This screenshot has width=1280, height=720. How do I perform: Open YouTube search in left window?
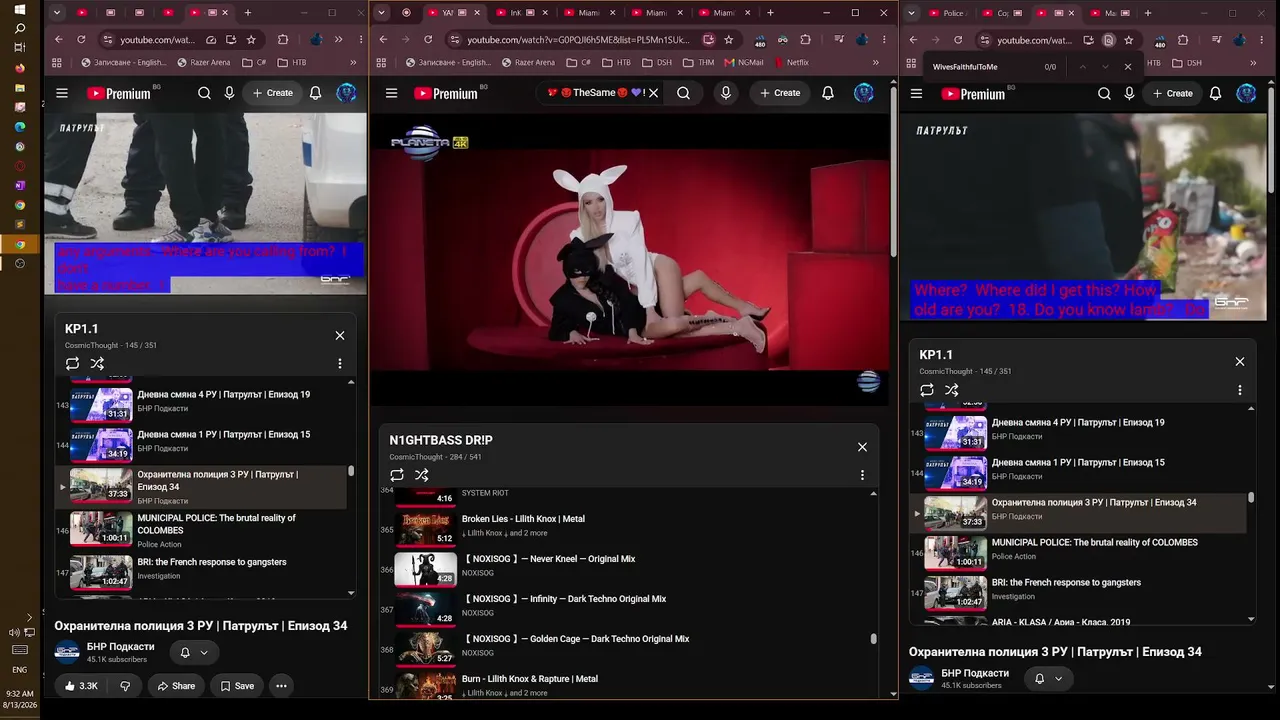coord(204,93)
